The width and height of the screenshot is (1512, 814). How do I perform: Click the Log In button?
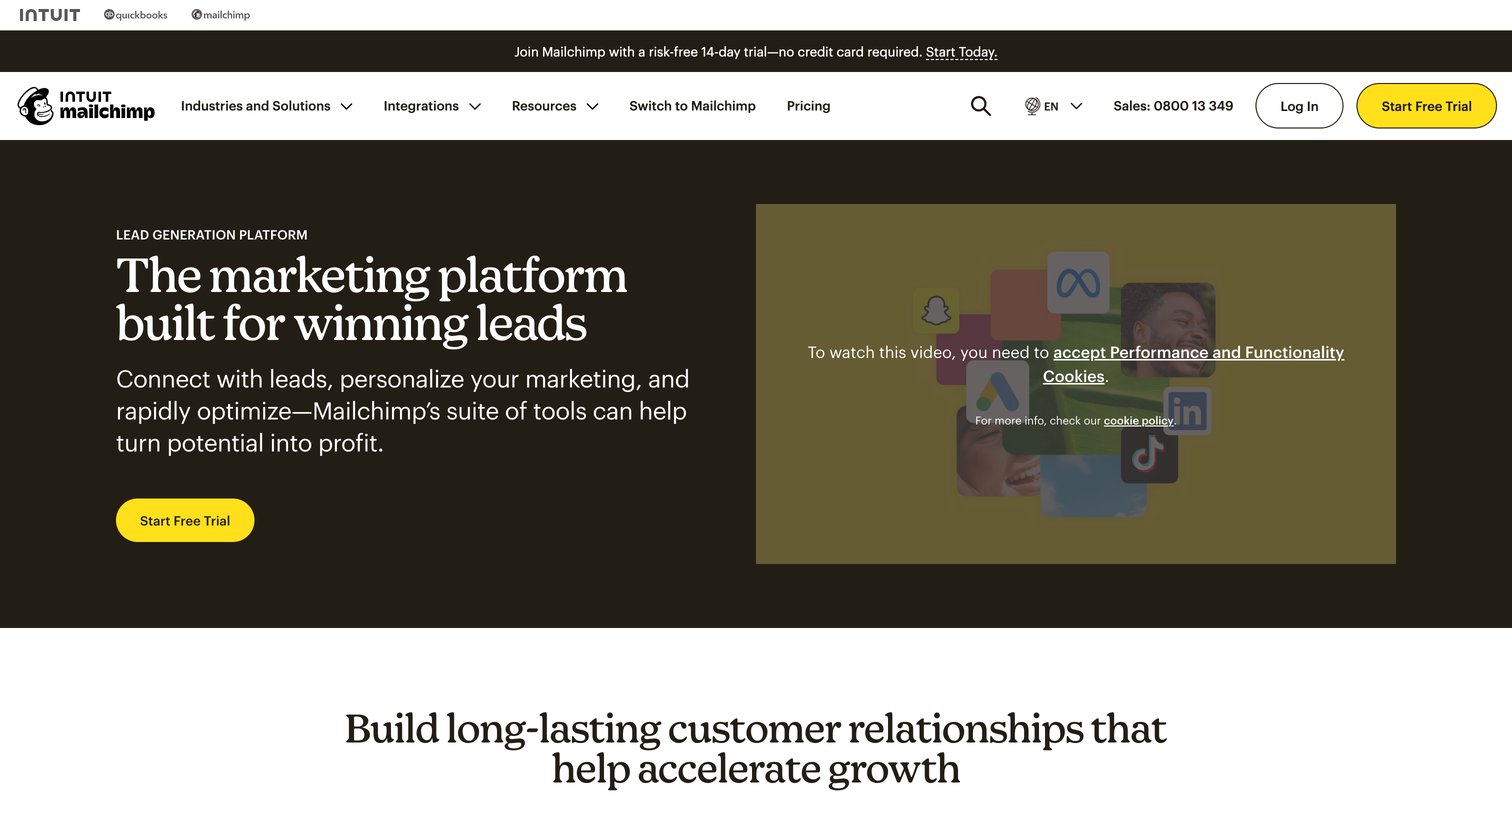click(1299, 106)
